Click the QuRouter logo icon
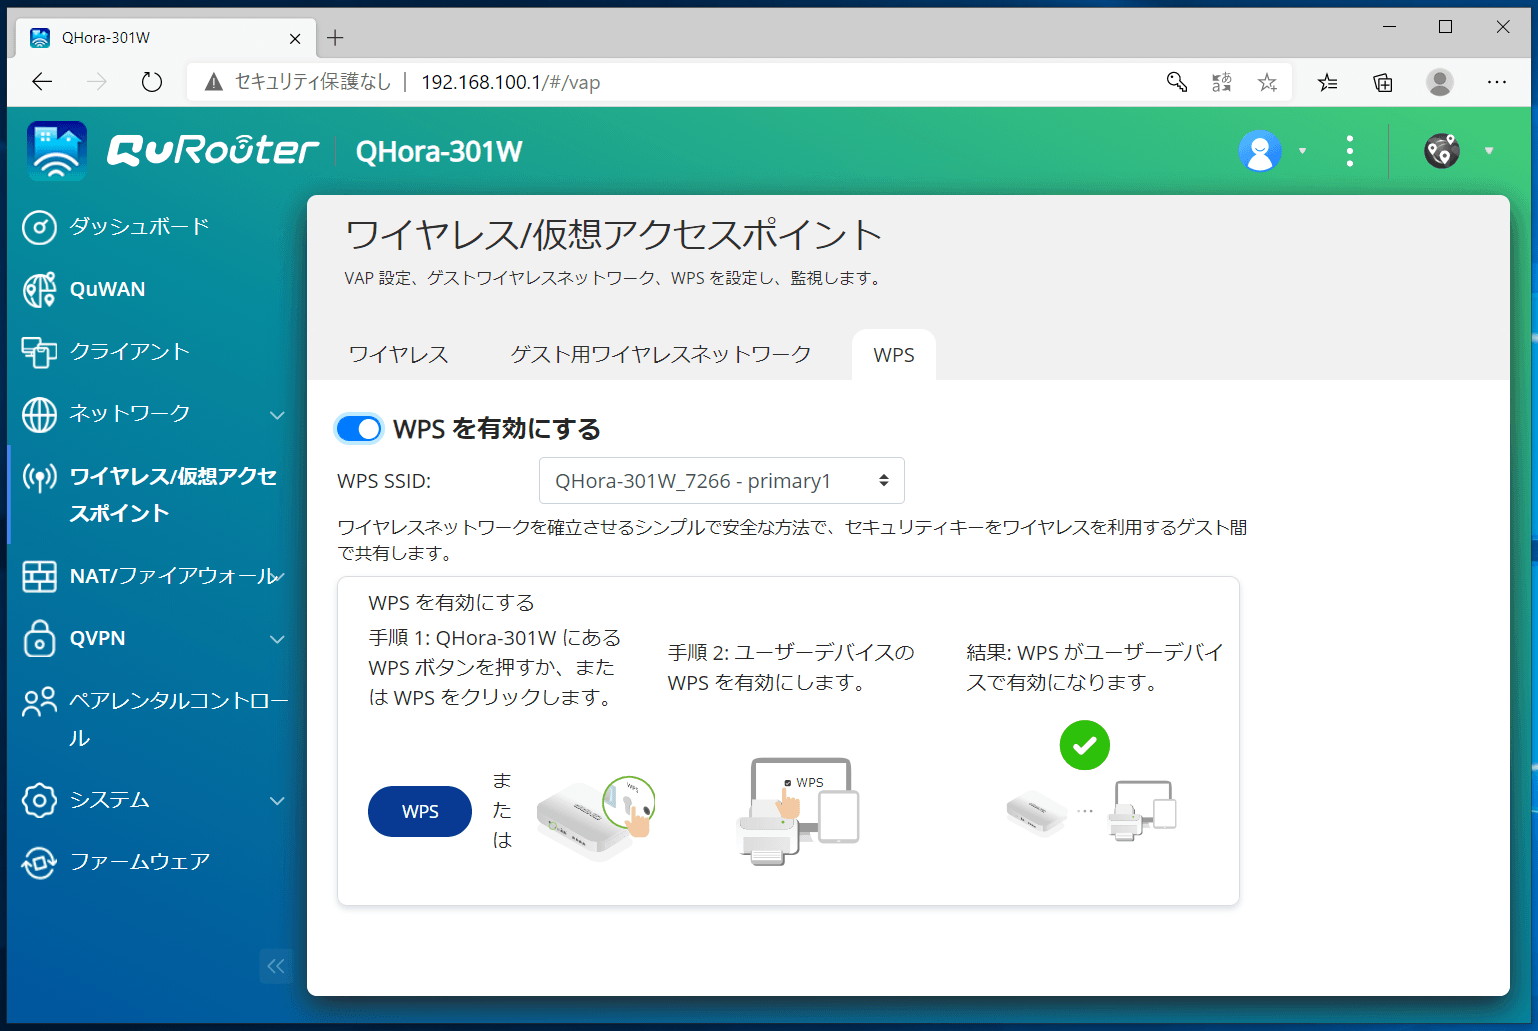This screenshot has height=1031, width=1538. click(57, 151)
